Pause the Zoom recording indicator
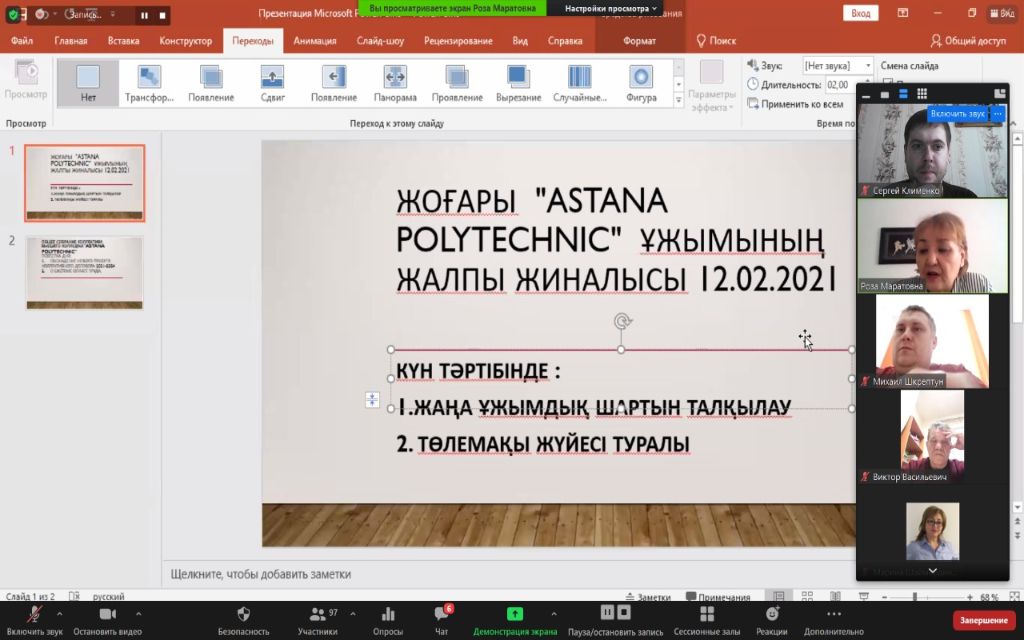1024x640 pixels. coord(144,15)
